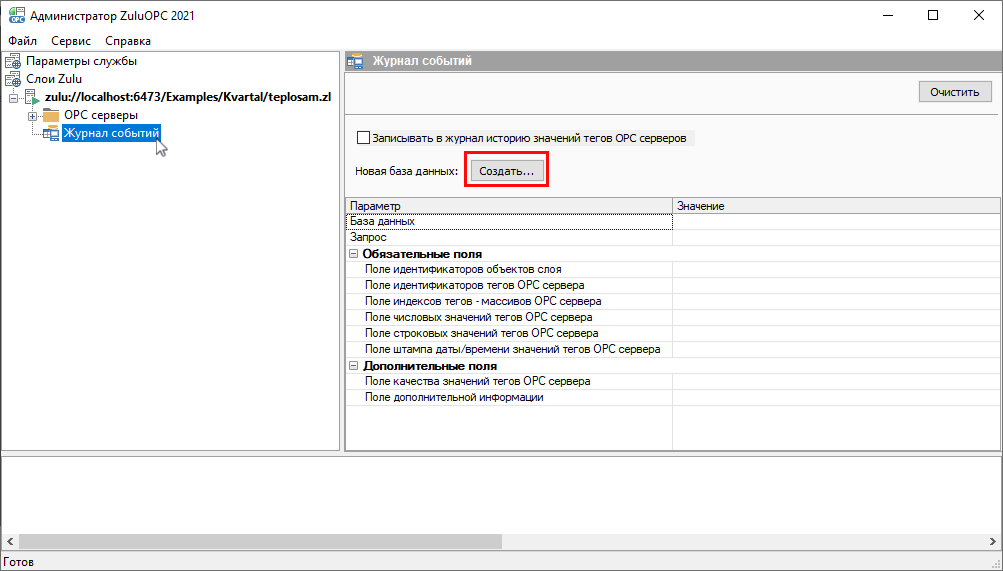Open the Сервис menu
The width and height of the screenshot is (1003, 571).
[71, 41]
